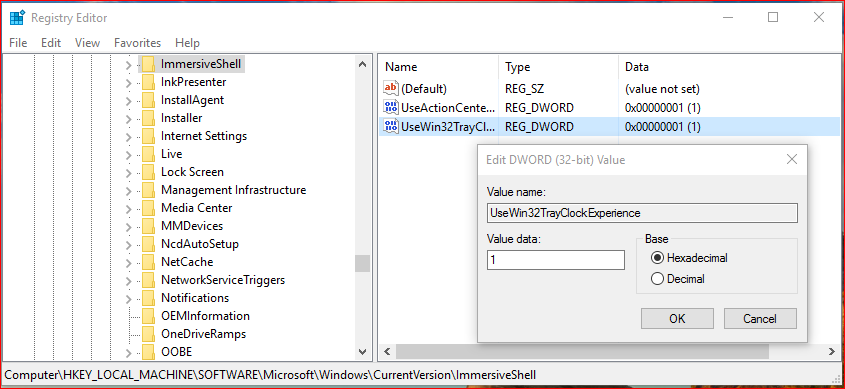The image size is (845, 389).
Task: Open the Favorites menu
Action: (137, 43)
